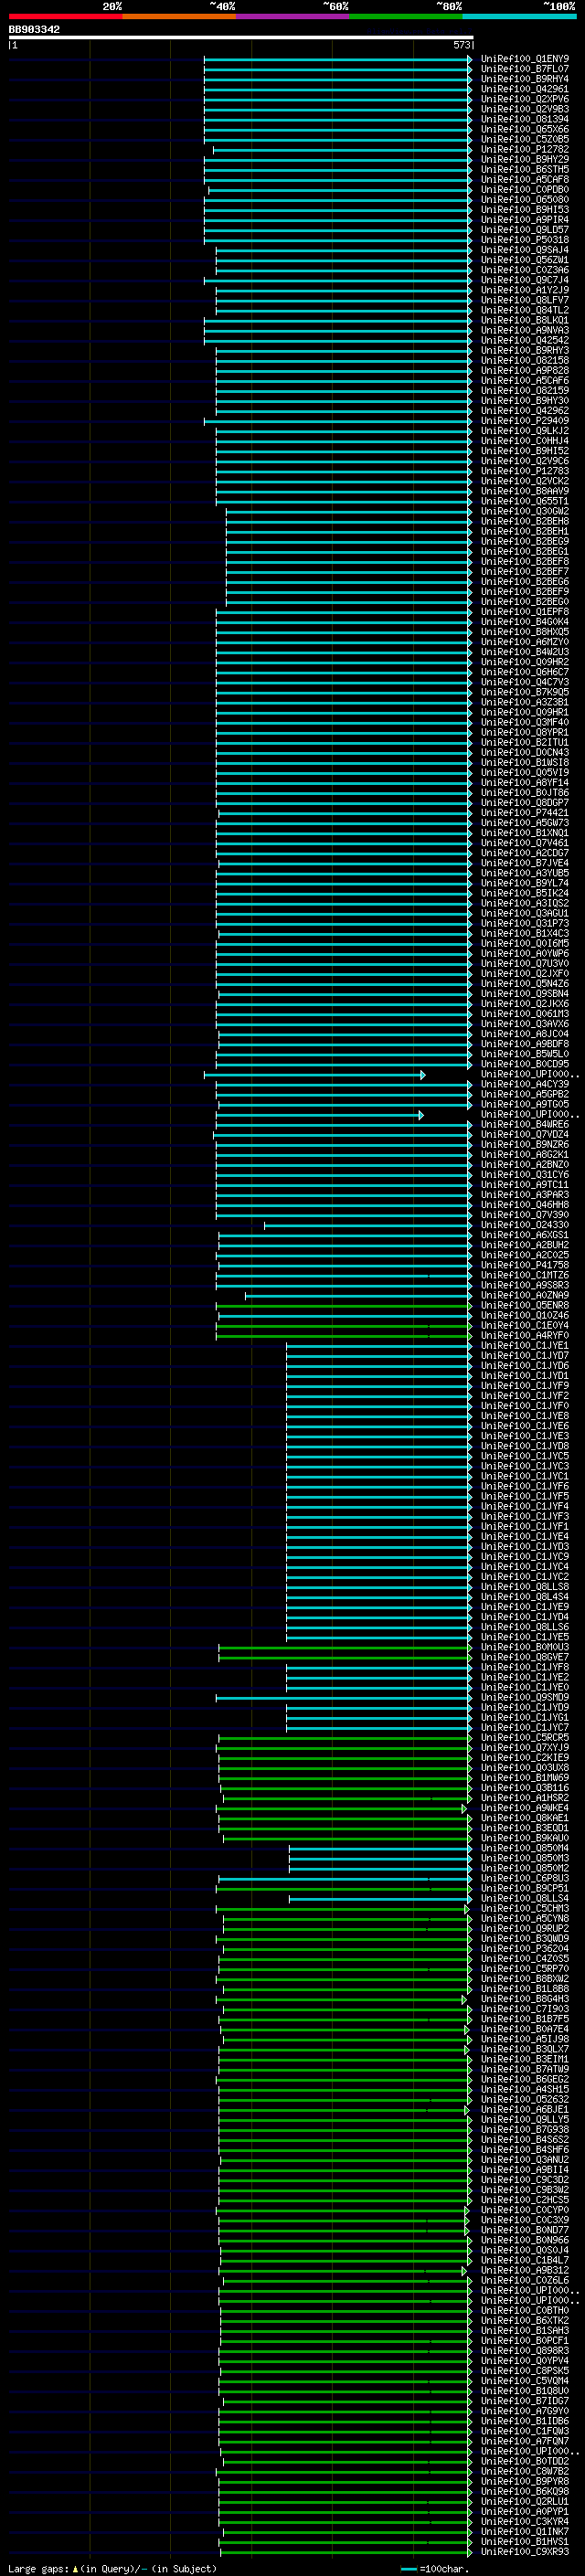Screen dimensions: 585x2576
Task: Select hit UniRef100_Q2XPV6
Action: [525, 99]
